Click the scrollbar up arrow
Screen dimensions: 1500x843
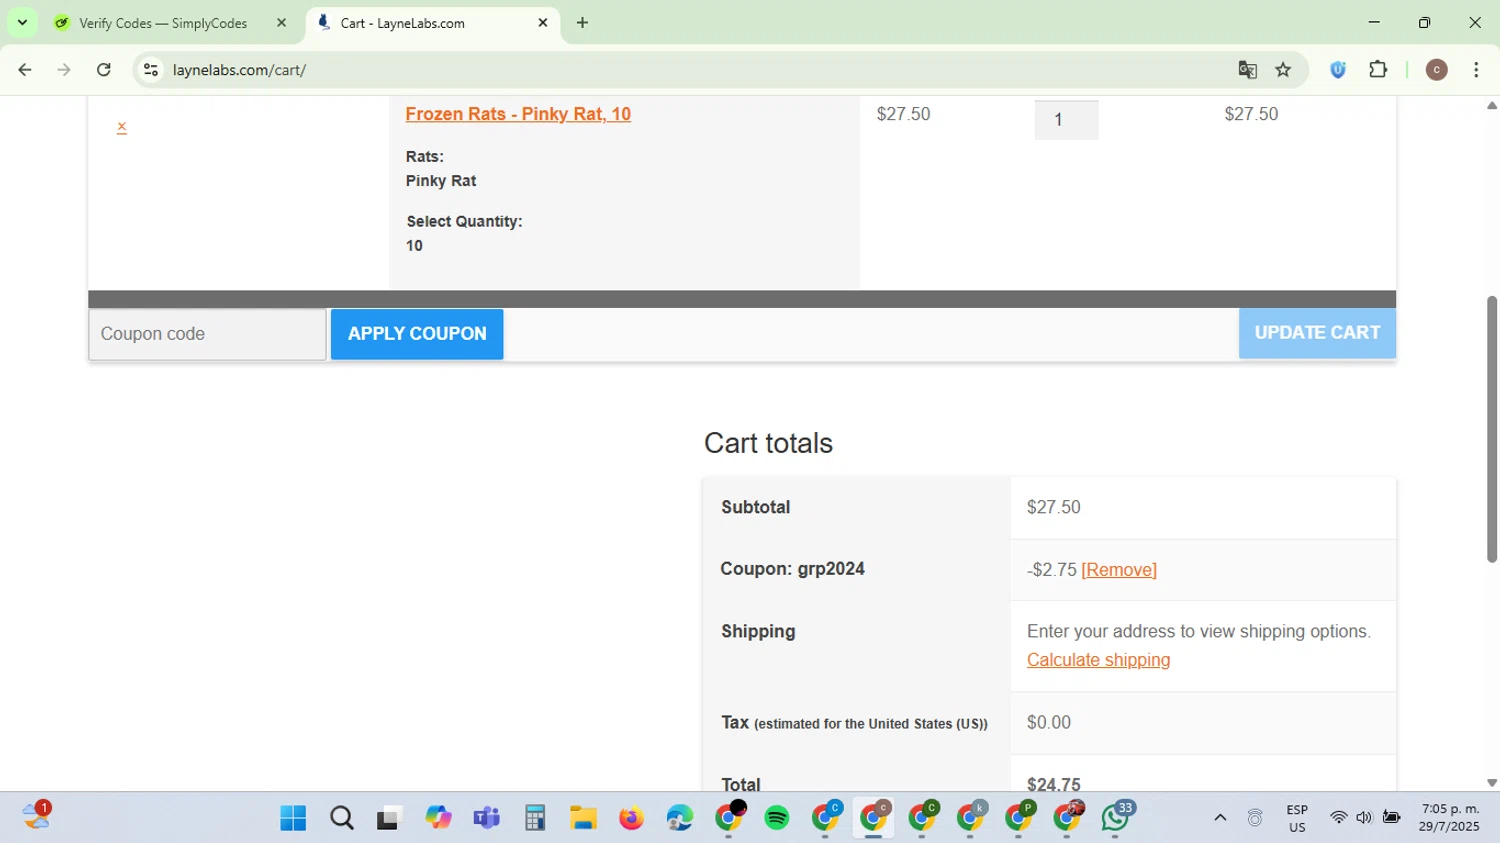[x=1492, y=105]
